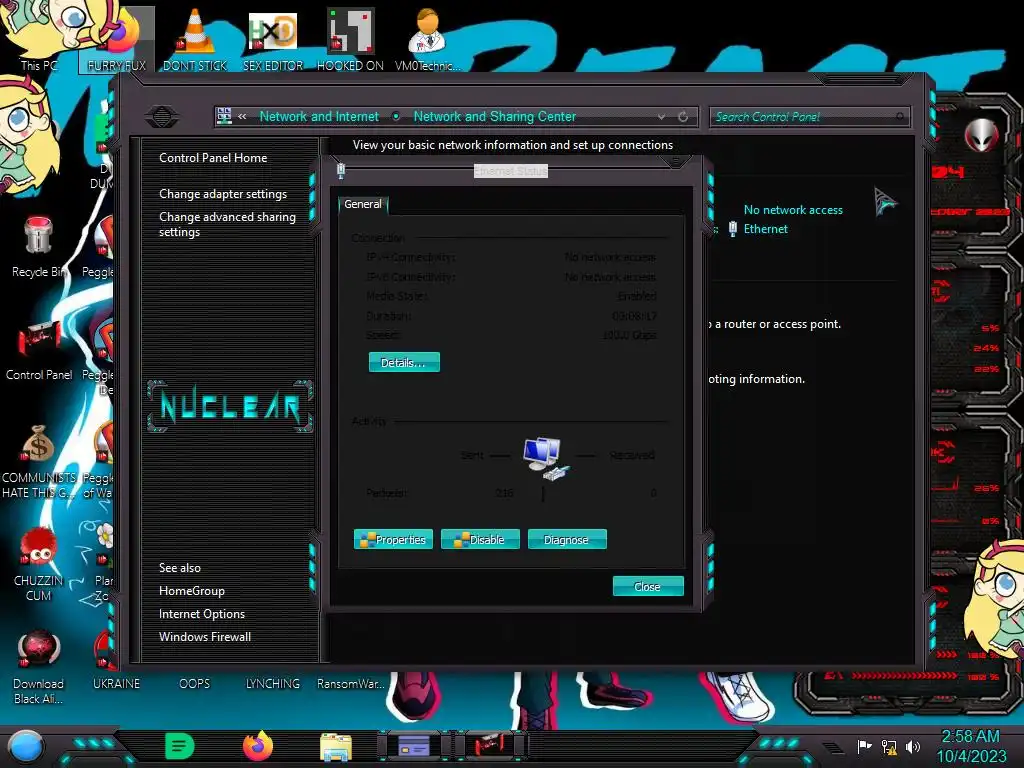
Task: Click the Start orb button
Action: (x=26, y=747)
